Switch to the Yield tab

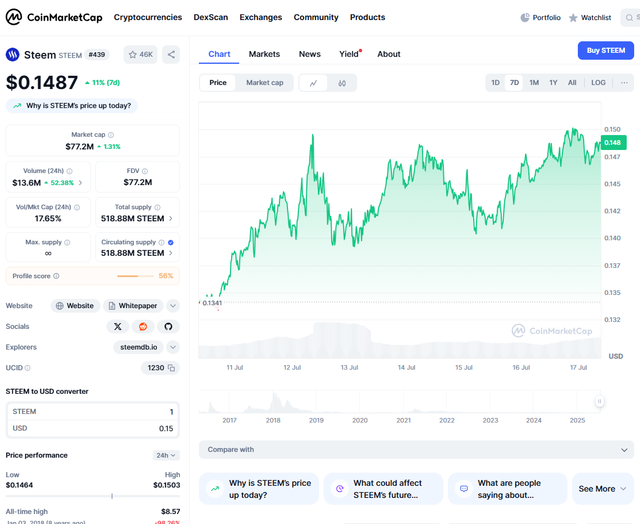349,54
